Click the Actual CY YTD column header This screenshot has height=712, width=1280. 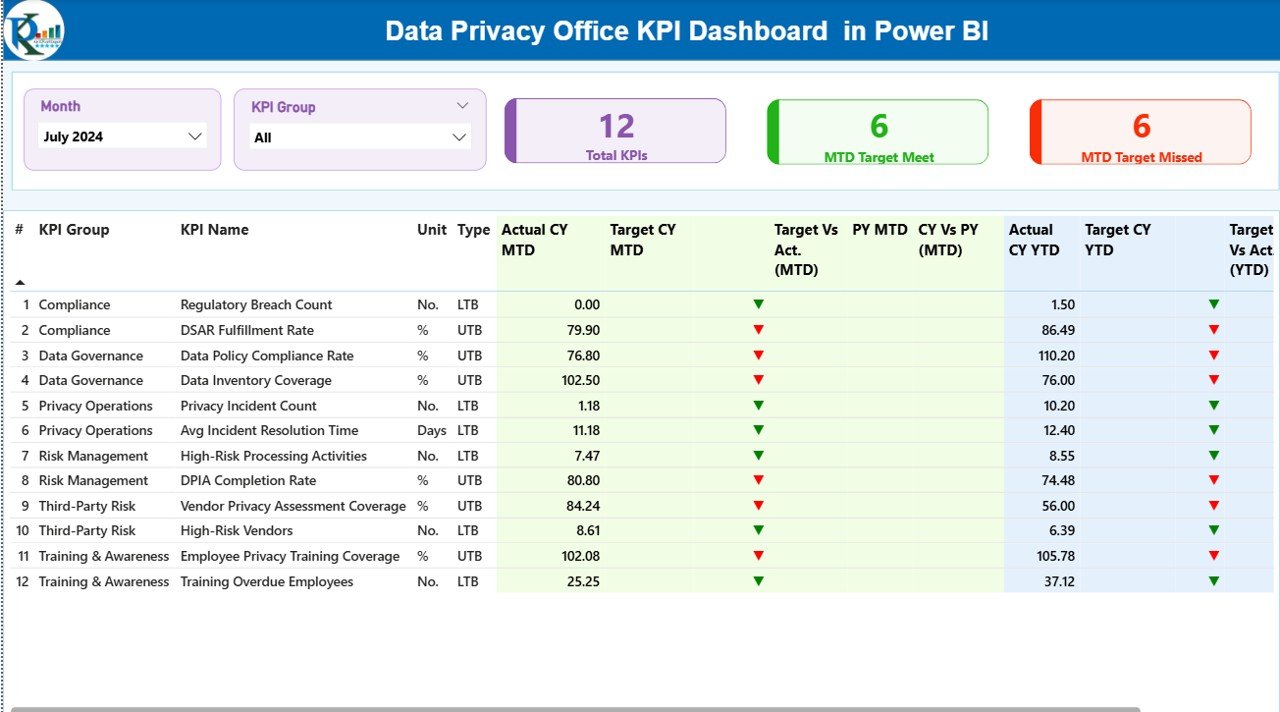(1035, 238)
